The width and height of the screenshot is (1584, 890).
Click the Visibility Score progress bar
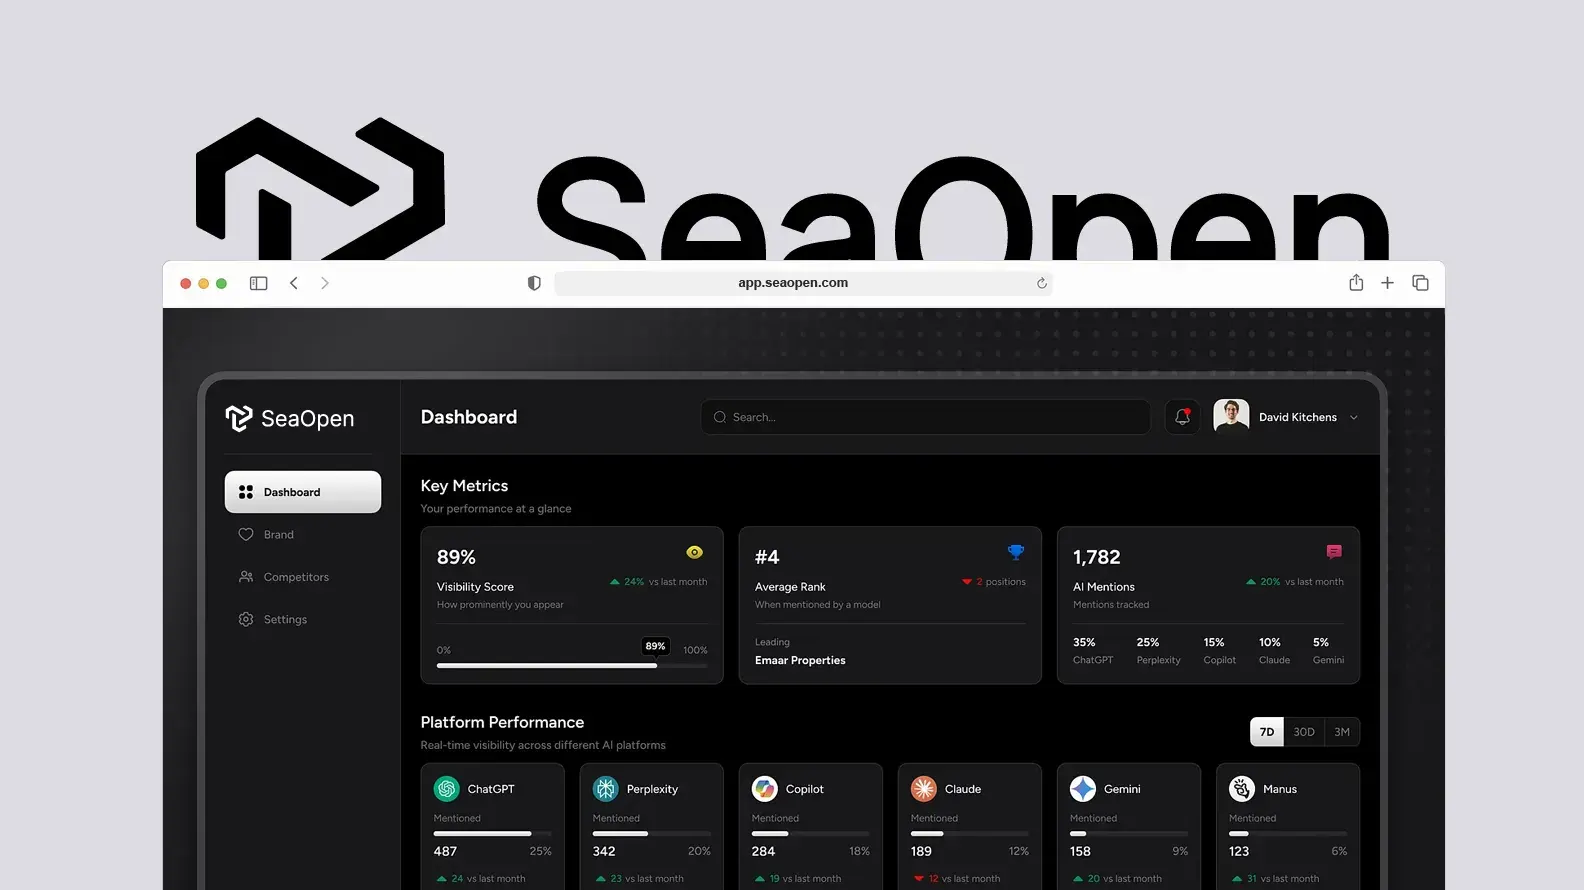tap(572, 666)
